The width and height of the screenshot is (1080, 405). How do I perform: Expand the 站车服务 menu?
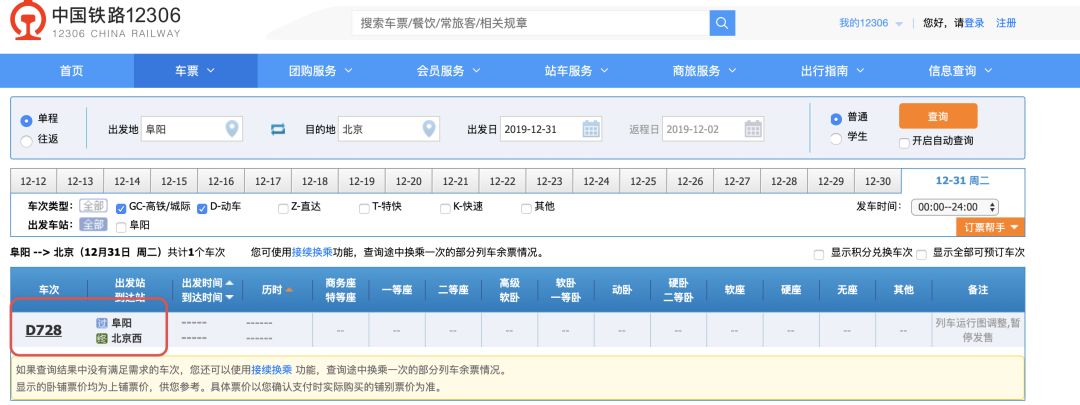point(577,71)
